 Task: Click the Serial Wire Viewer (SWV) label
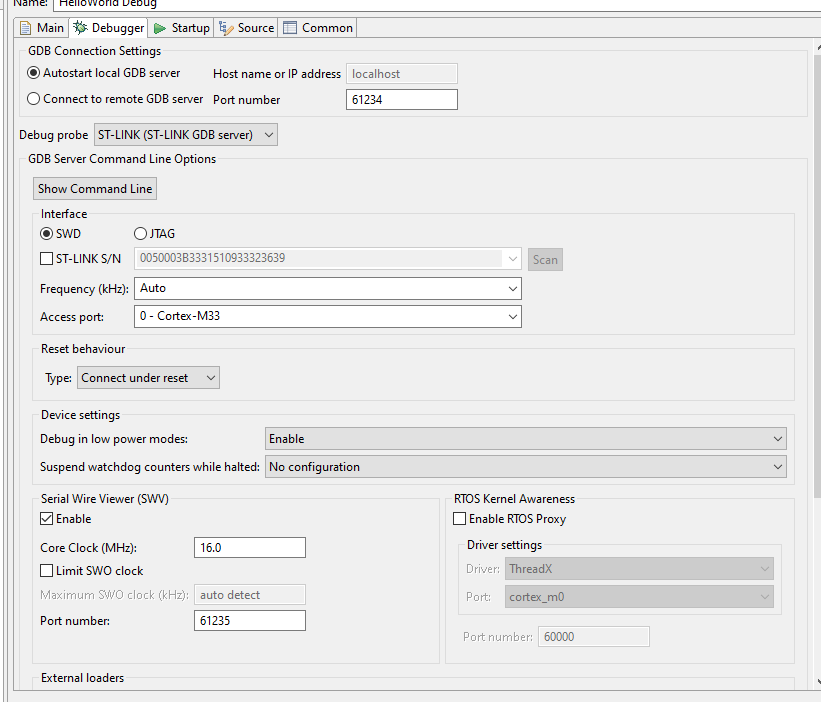[x=105, y=499]
